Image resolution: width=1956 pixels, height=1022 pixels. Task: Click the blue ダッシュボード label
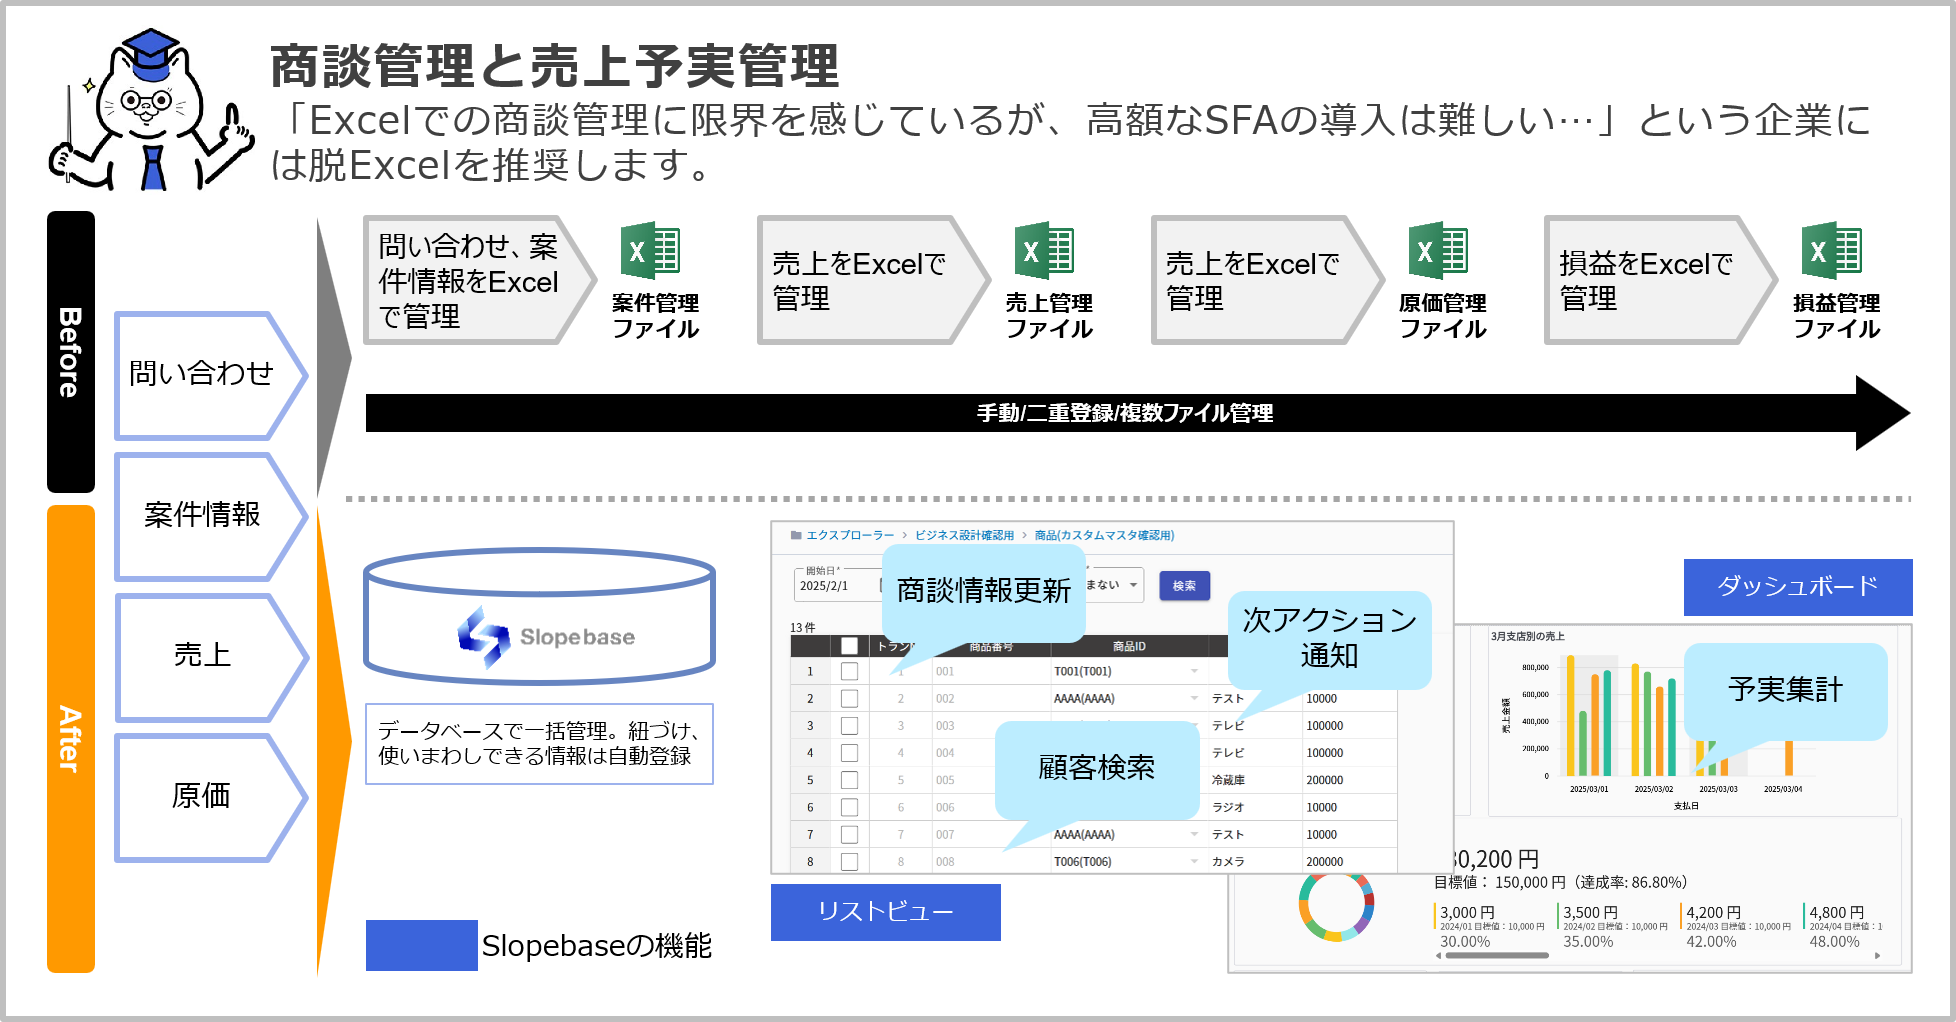[x=1798, y=586]
